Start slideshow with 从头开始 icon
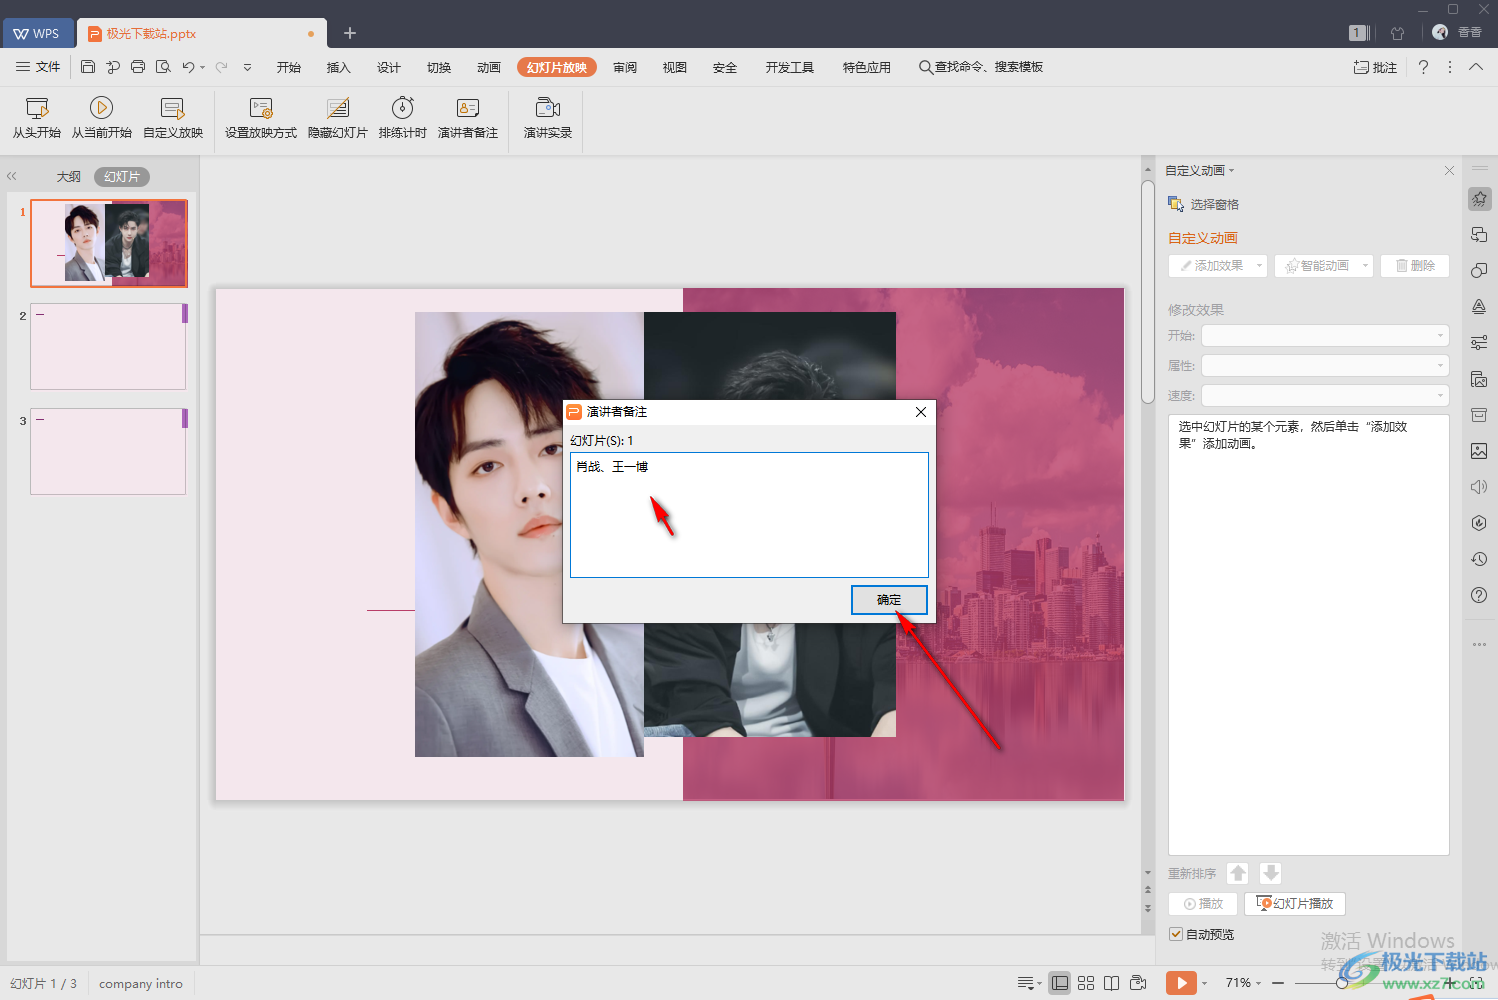1498x1000 pixels. (x=37, y=108)
